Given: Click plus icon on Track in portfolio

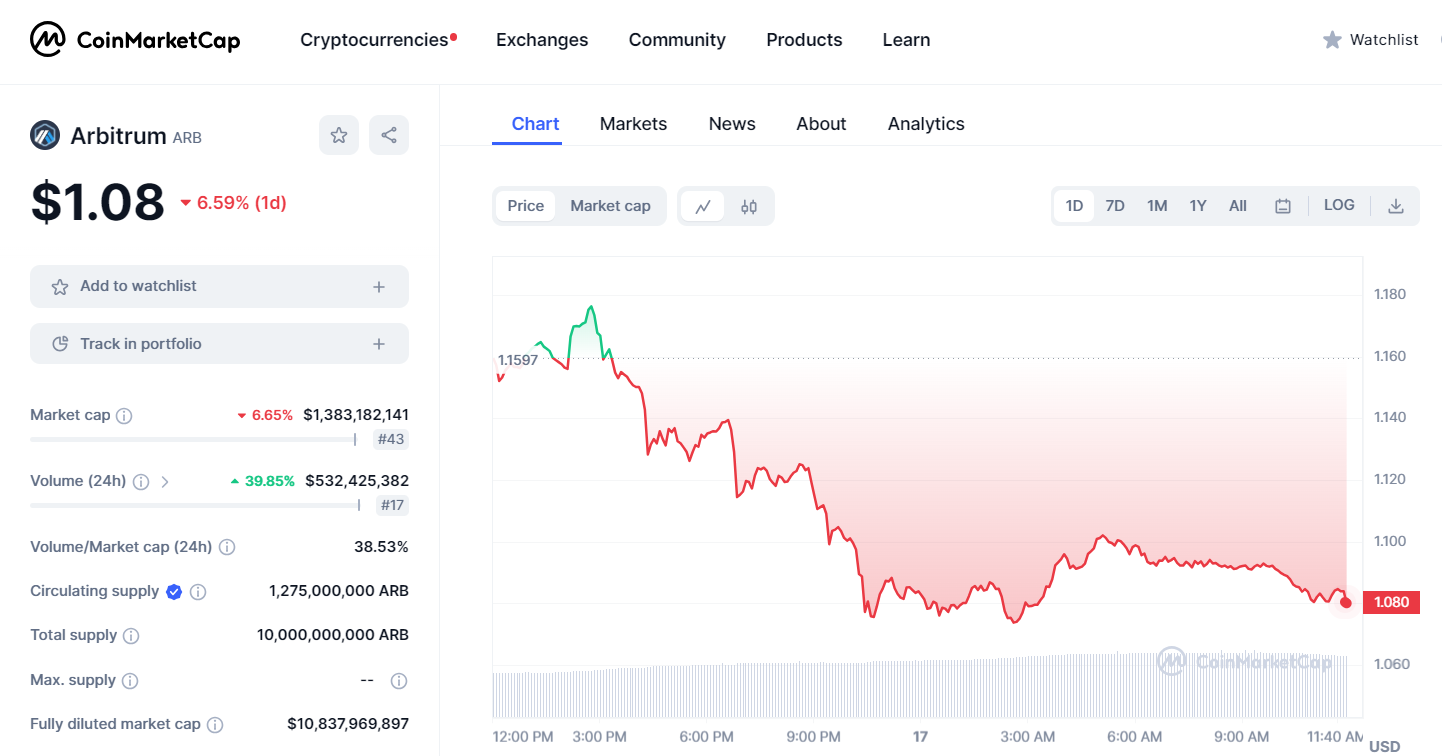Looking at the screenshot, I should tap(379, 344).
